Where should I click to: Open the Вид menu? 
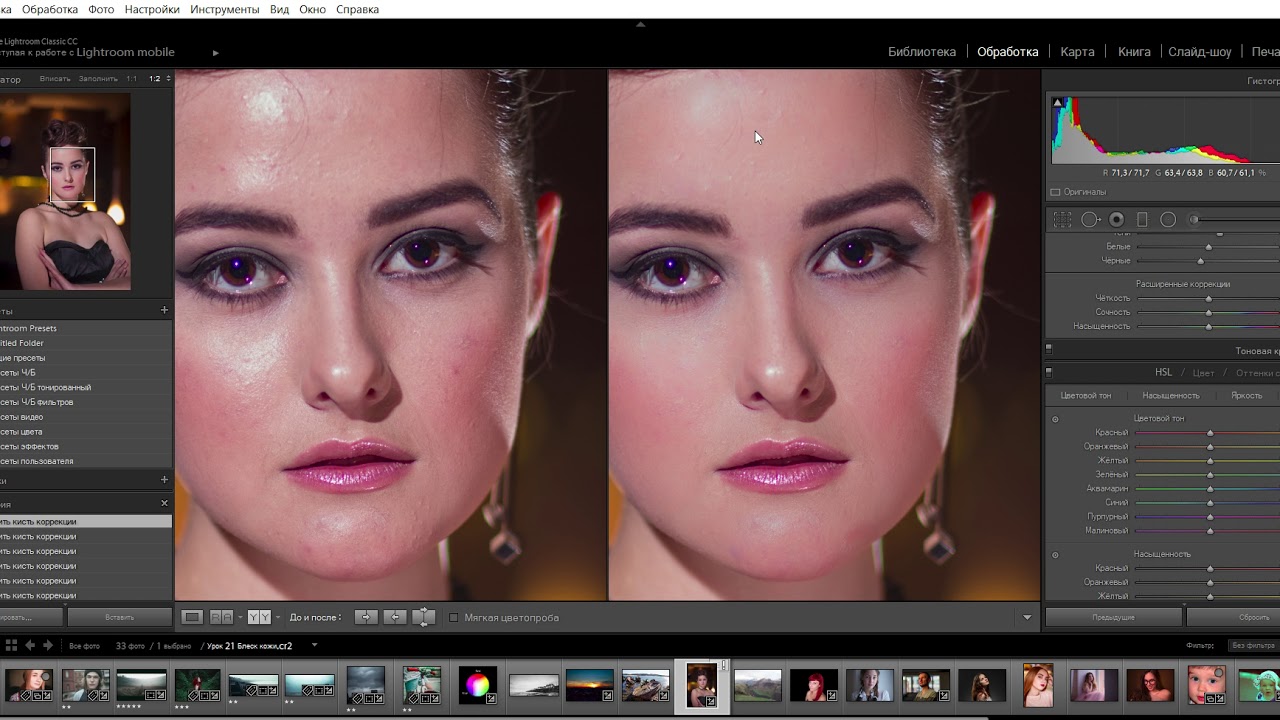pos(280,9)
